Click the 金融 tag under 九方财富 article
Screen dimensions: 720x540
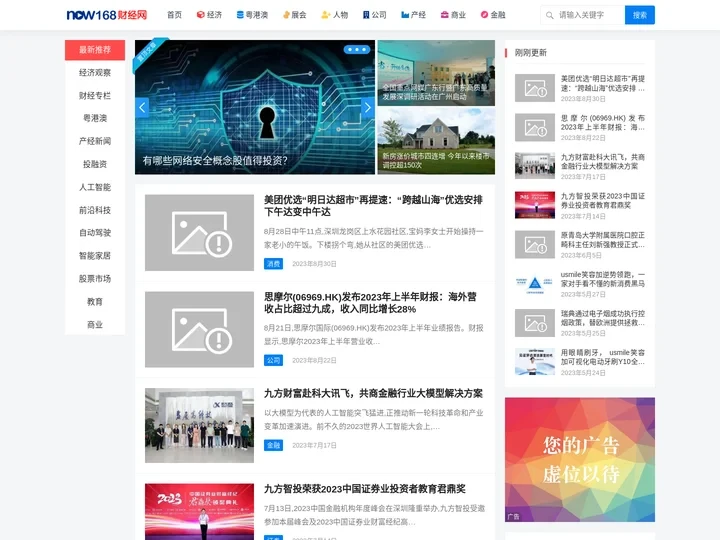(273, 445)
